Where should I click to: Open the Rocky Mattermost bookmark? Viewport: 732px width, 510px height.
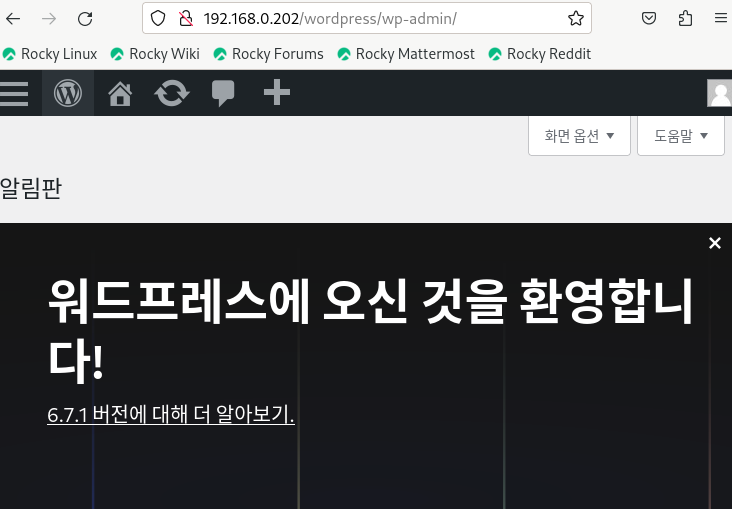(x=406, y=54)
